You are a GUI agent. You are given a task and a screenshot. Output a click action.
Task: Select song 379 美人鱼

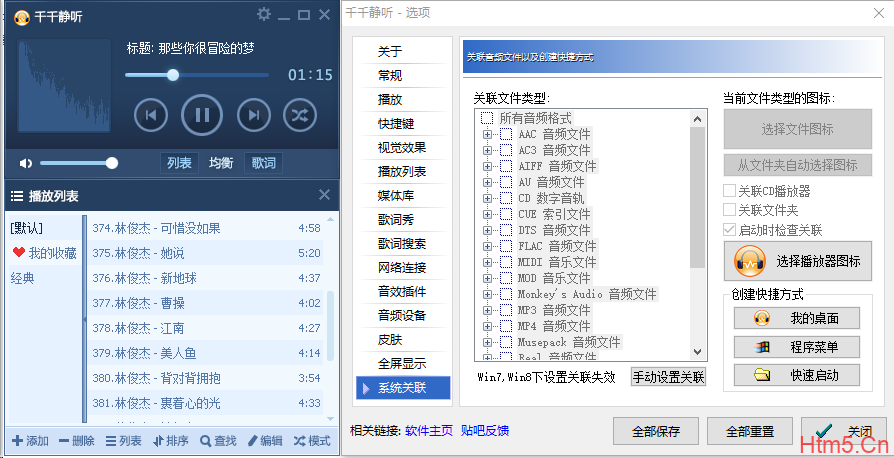point(206,353)
